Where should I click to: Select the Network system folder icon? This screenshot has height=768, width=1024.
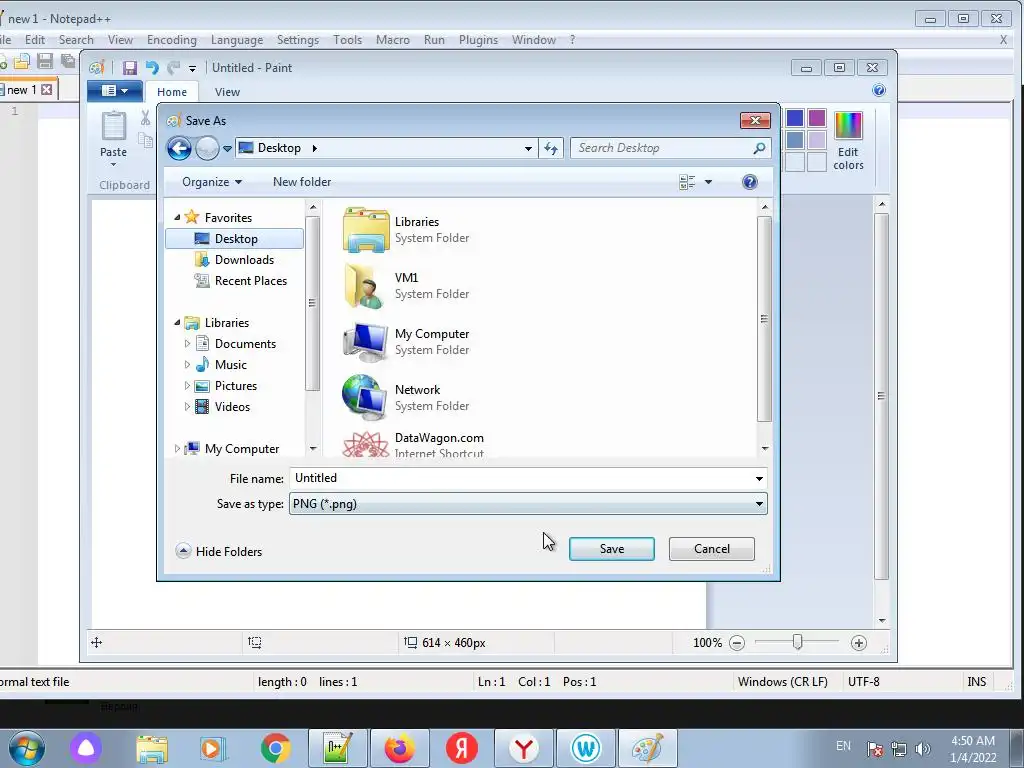point(364,398)
